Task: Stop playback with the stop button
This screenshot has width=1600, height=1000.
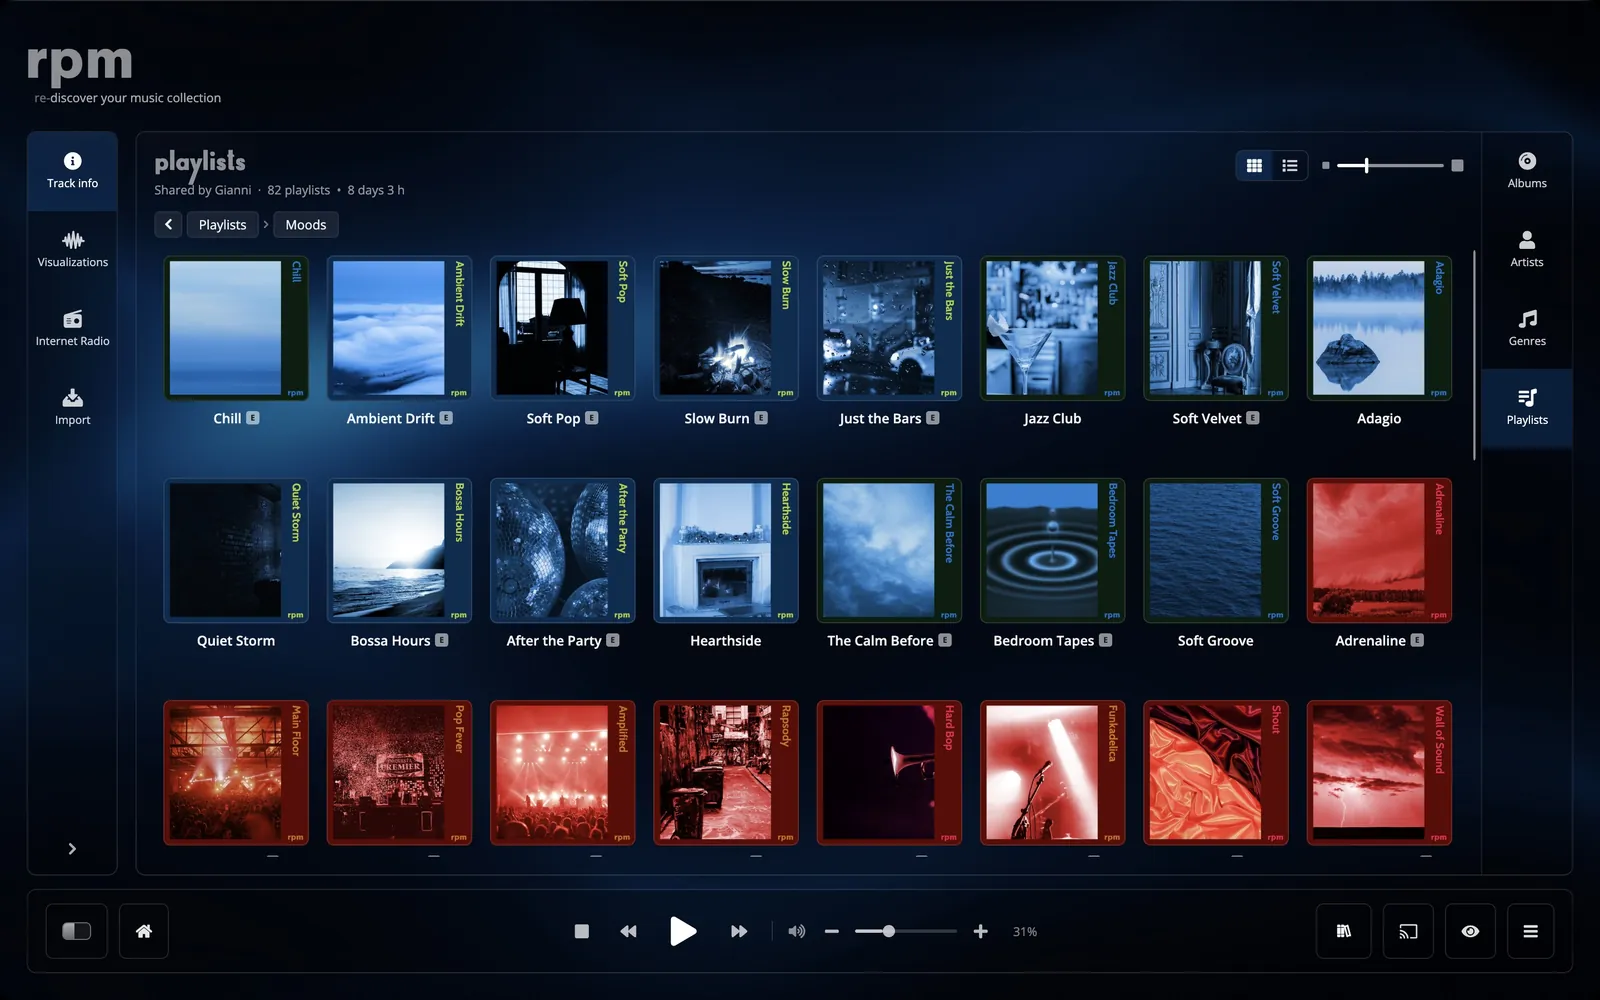Action: 581,931
